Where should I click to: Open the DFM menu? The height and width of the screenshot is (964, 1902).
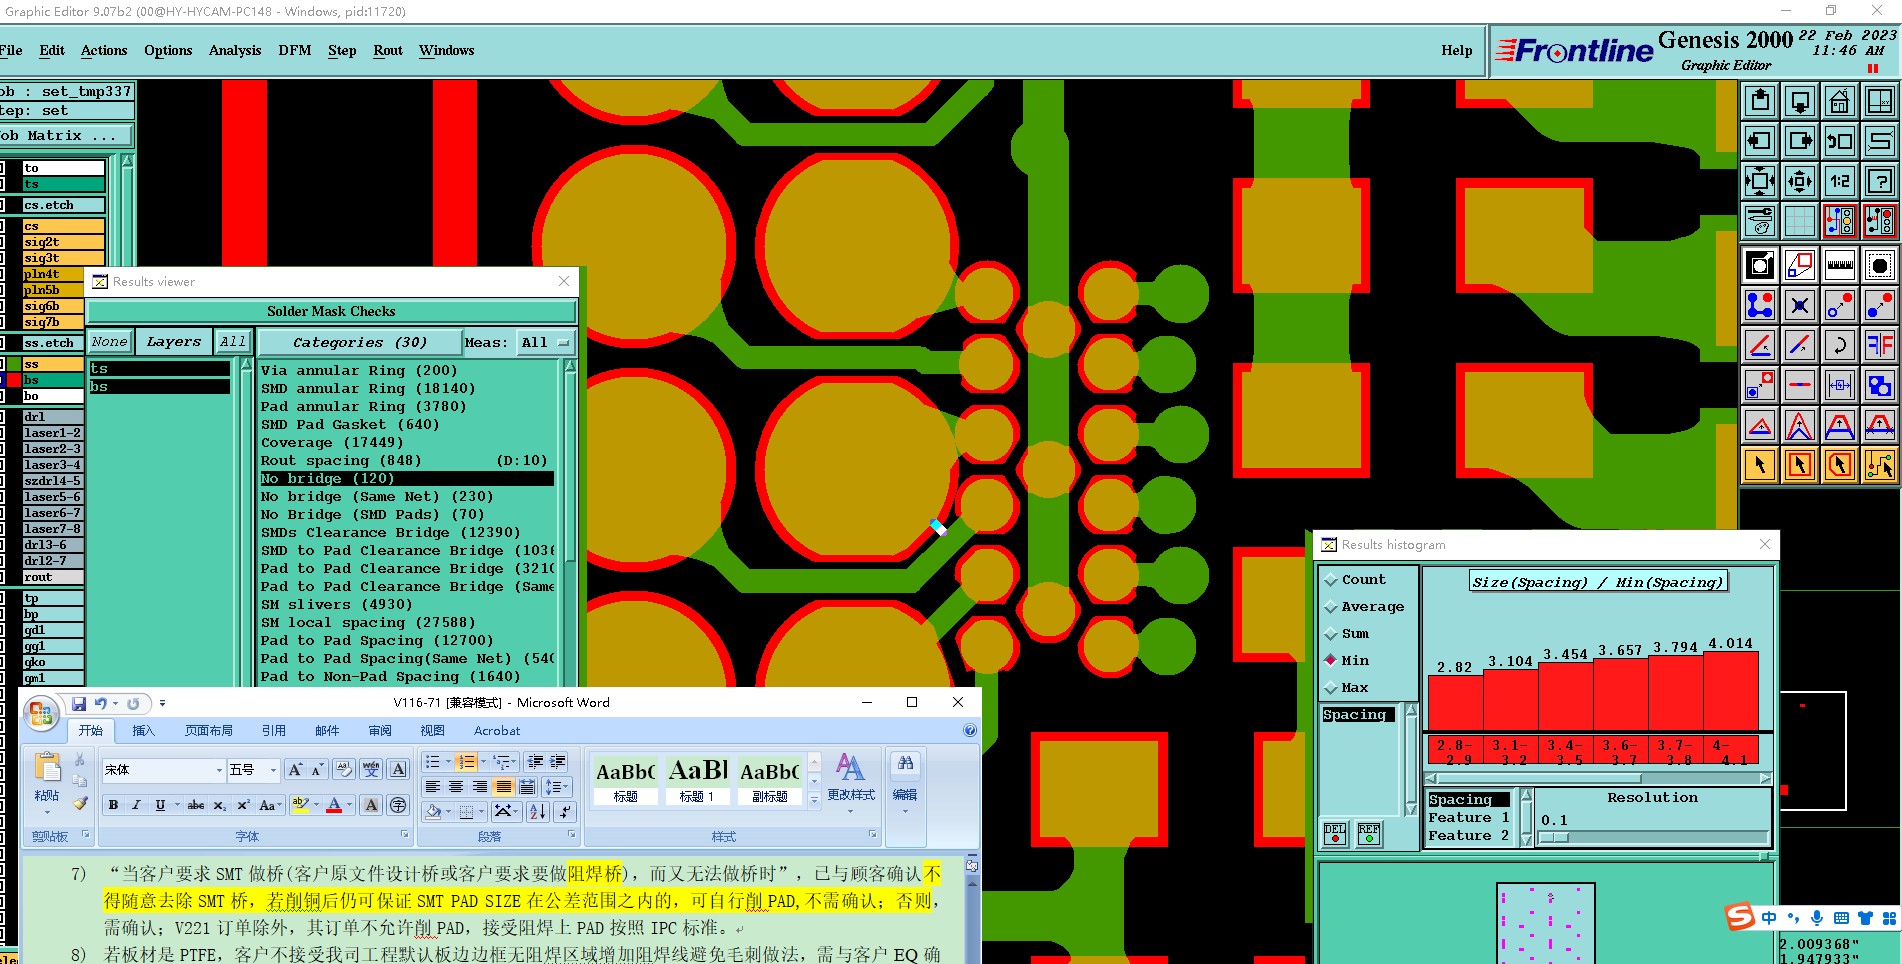[x=295, y=50]
